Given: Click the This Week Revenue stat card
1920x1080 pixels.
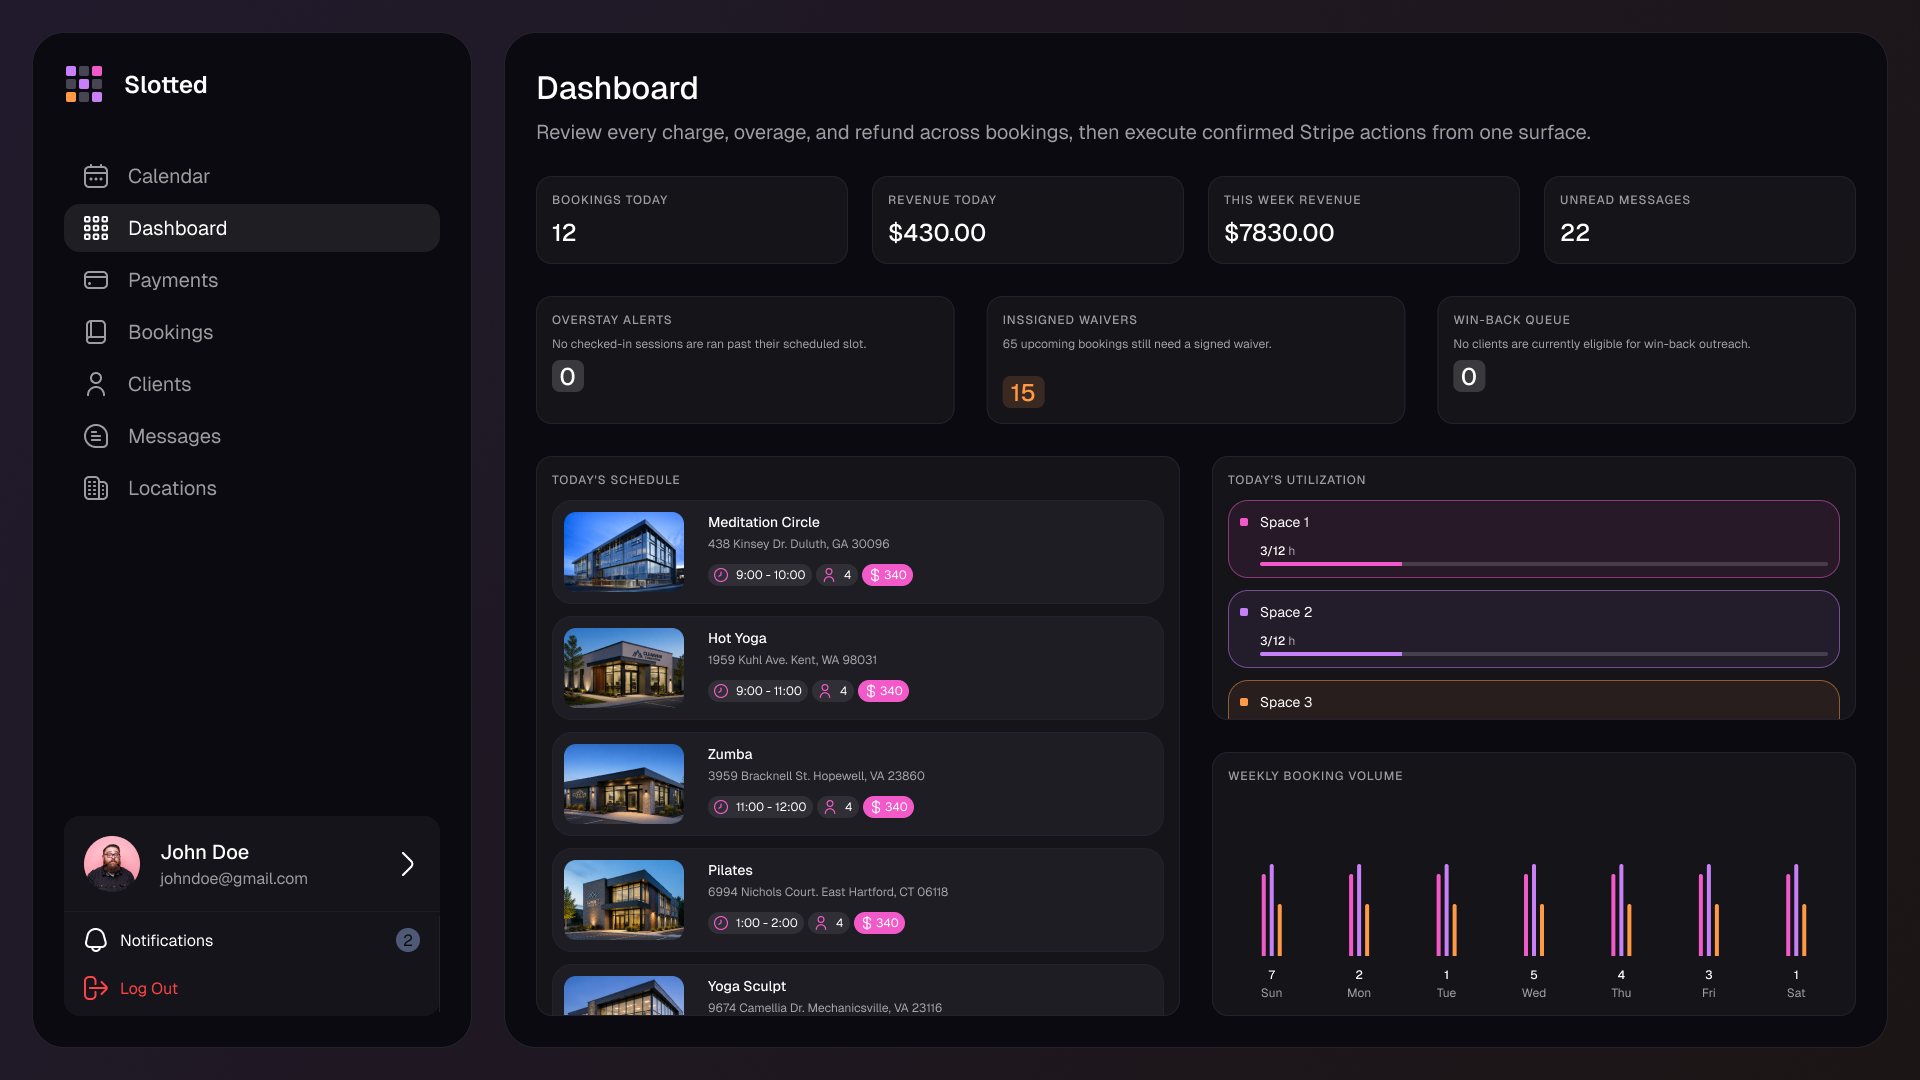Looking at the screenshot, I should coord(1364,220).
